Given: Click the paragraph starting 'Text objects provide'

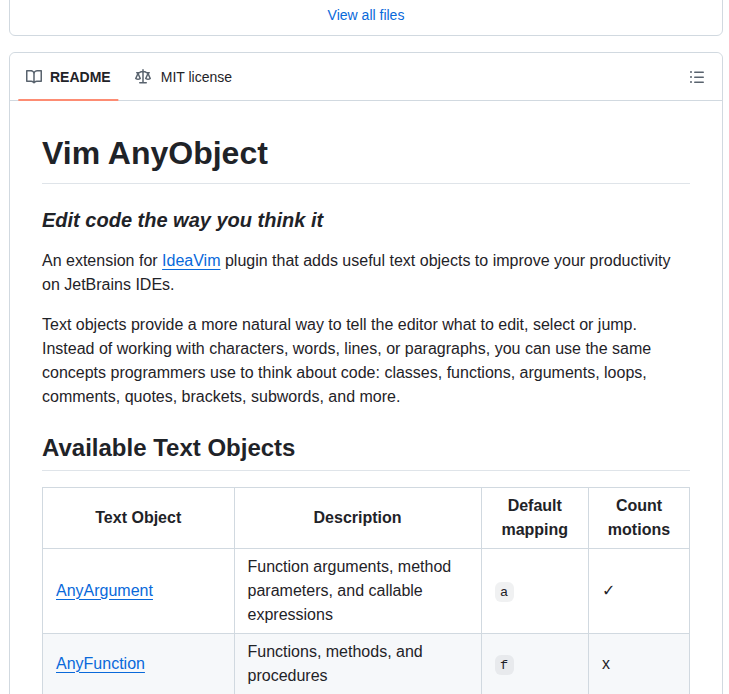Looking at the screenshot, I should pos(346,360).
